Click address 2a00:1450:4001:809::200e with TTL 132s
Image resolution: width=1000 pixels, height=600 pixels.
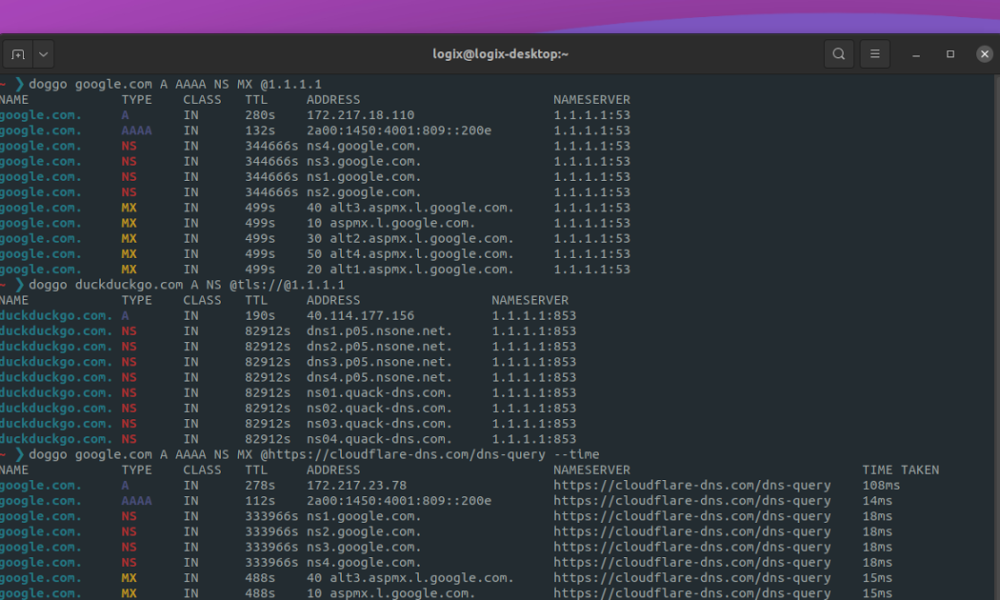(399, 131)
